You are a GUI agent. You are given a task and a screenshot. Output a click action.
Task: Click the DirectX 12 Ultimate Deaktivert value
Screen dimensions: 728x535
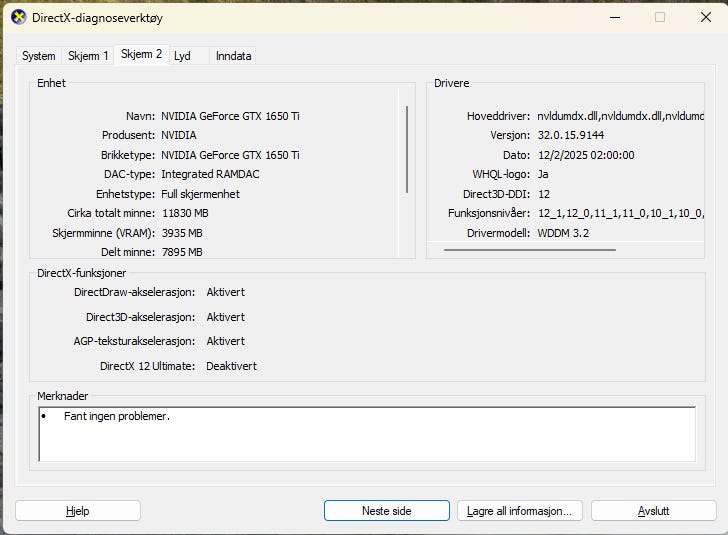click(231, 366)
